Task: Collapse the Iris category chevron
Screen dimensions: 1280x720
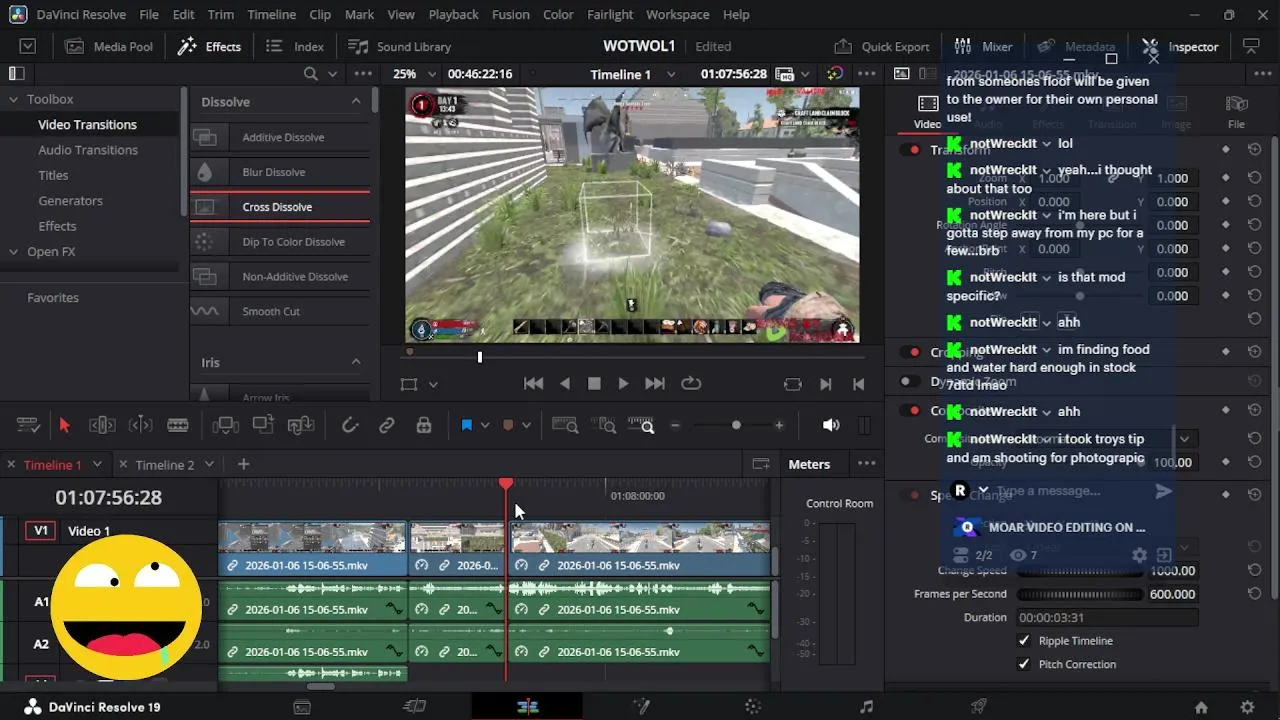Action: point(355,362)
